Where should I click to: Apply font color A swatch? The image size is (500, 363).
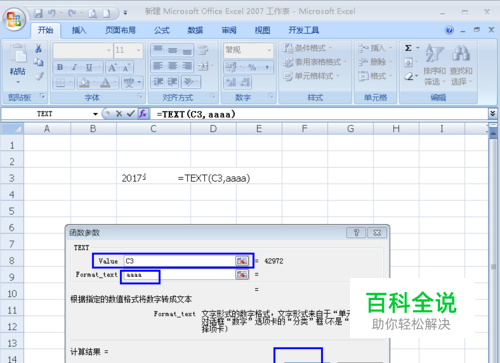coord(105,82)
